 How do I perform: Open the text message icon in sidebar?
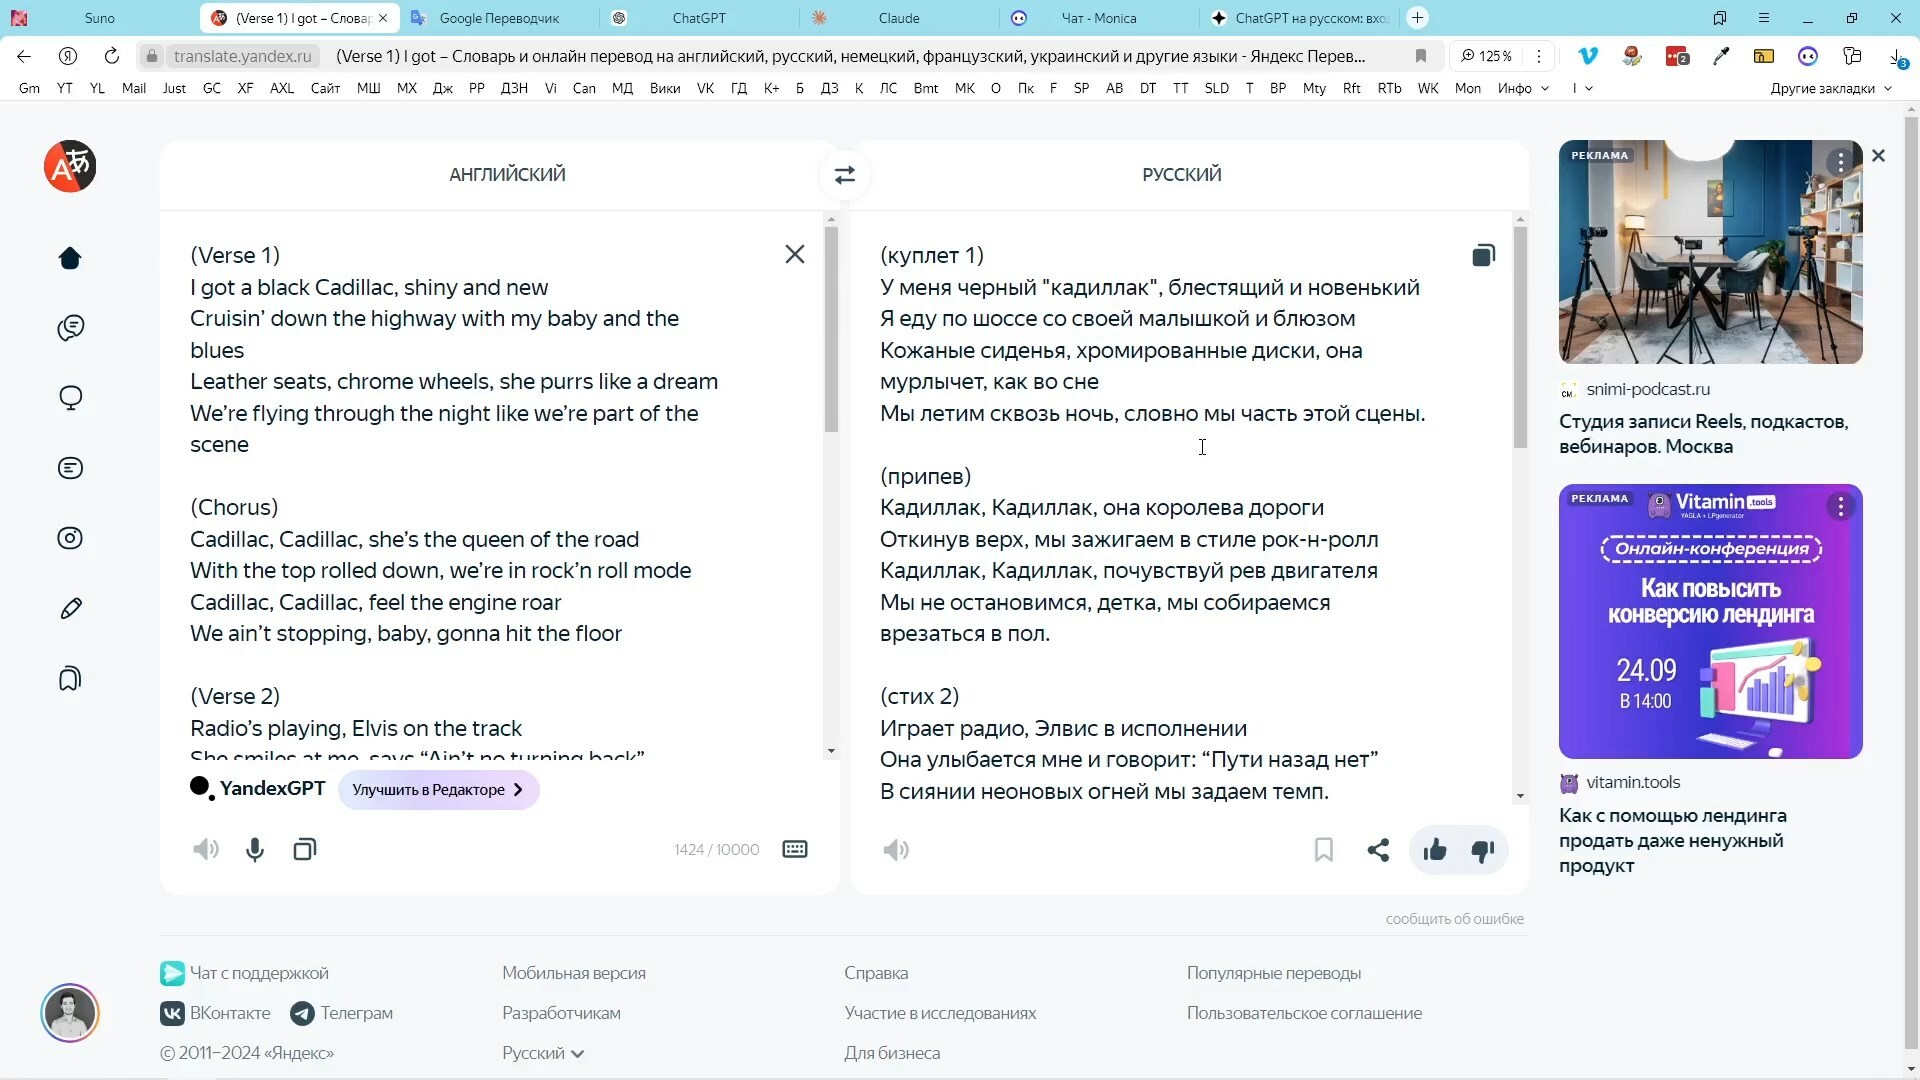pos(70,468)
